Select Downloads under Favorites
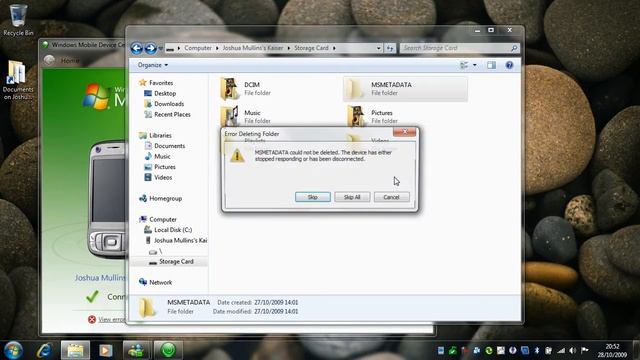The height and width of the screenshot is (360, 640). point(169,104)
